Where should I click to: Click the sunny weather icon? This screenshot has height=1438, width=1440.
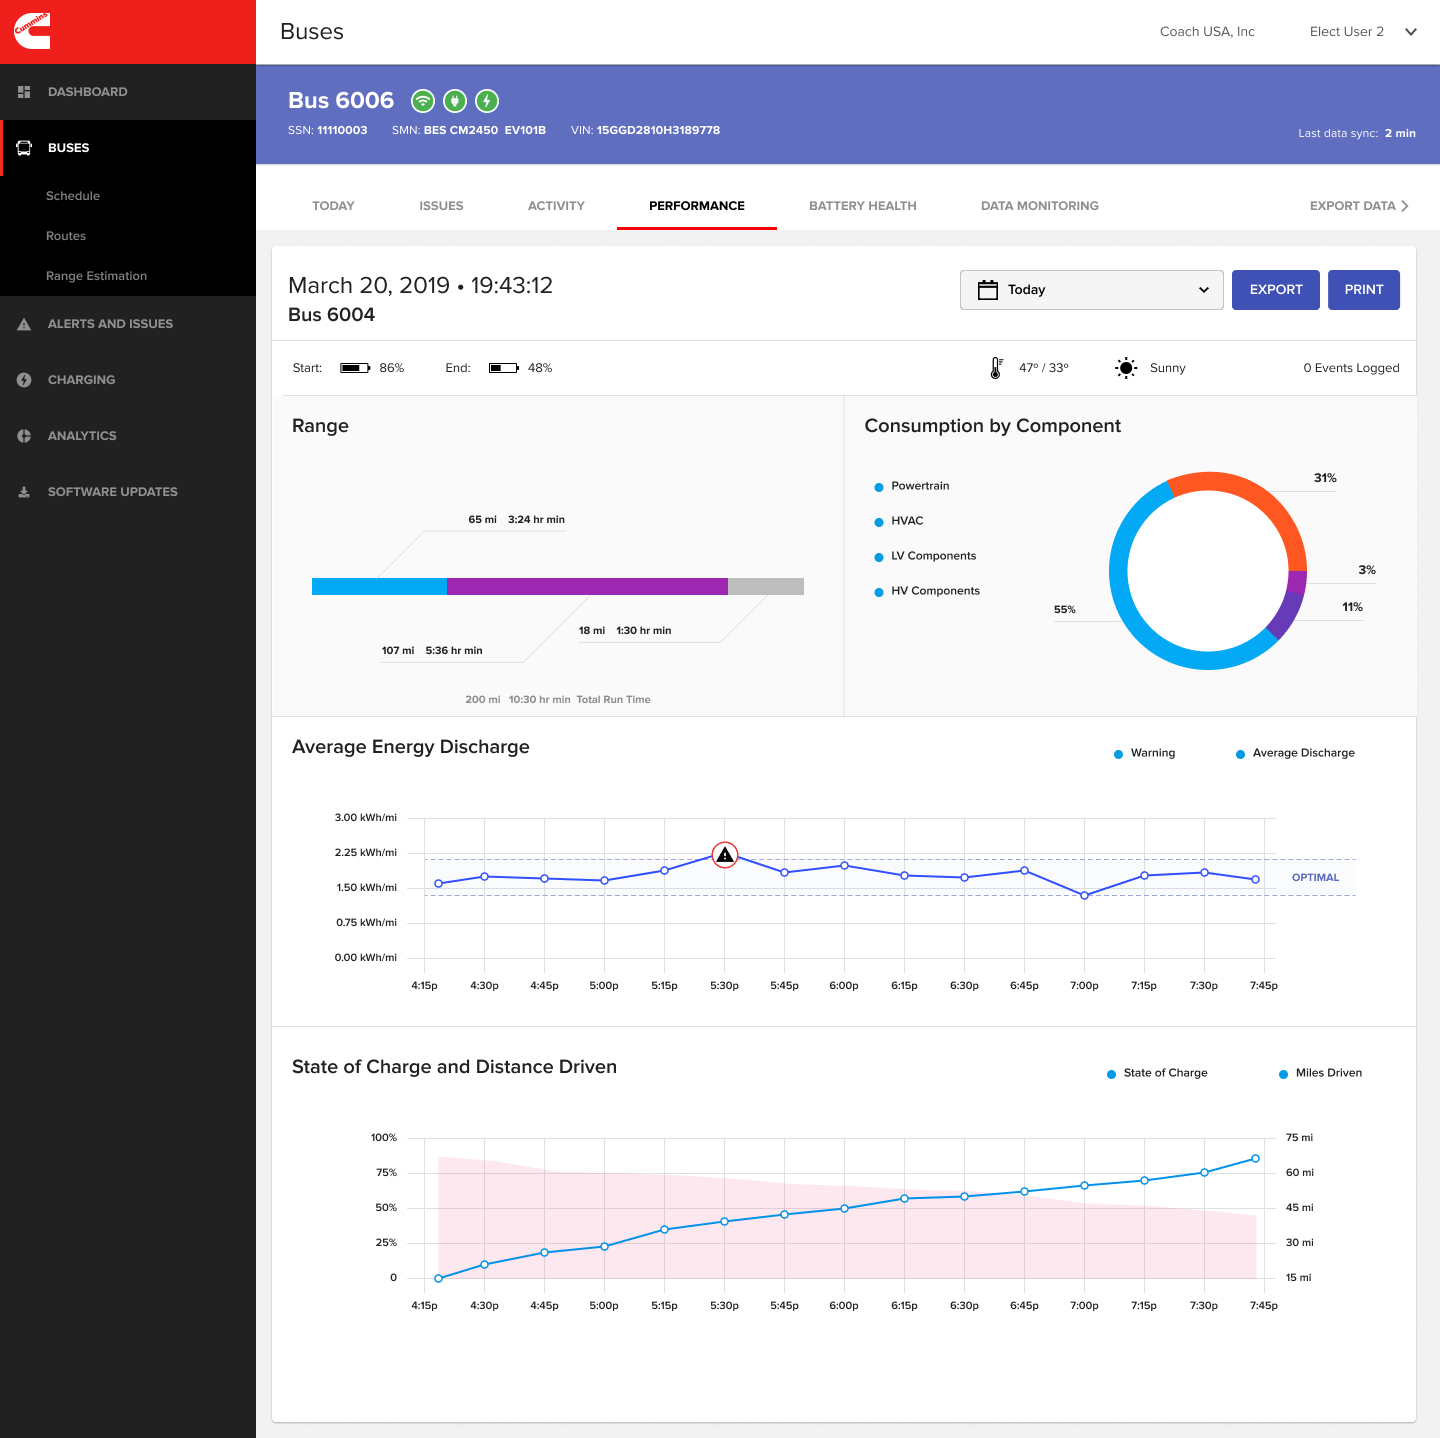[1126, 368]
